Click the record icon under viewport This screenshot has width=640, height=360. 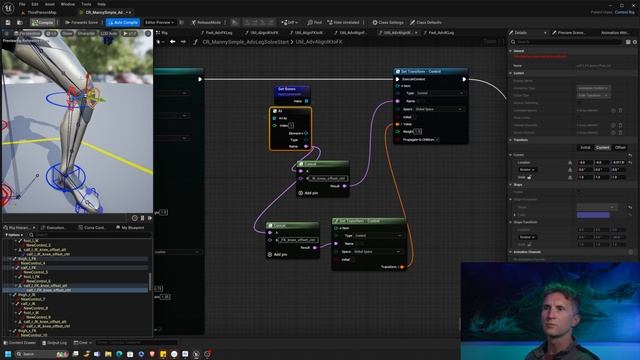pos(135,218)
